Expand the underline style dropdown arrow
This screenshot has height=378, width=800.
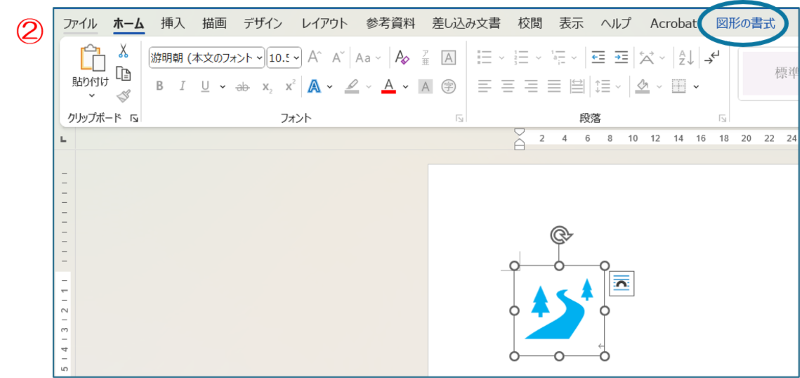[x=222, y=87]
